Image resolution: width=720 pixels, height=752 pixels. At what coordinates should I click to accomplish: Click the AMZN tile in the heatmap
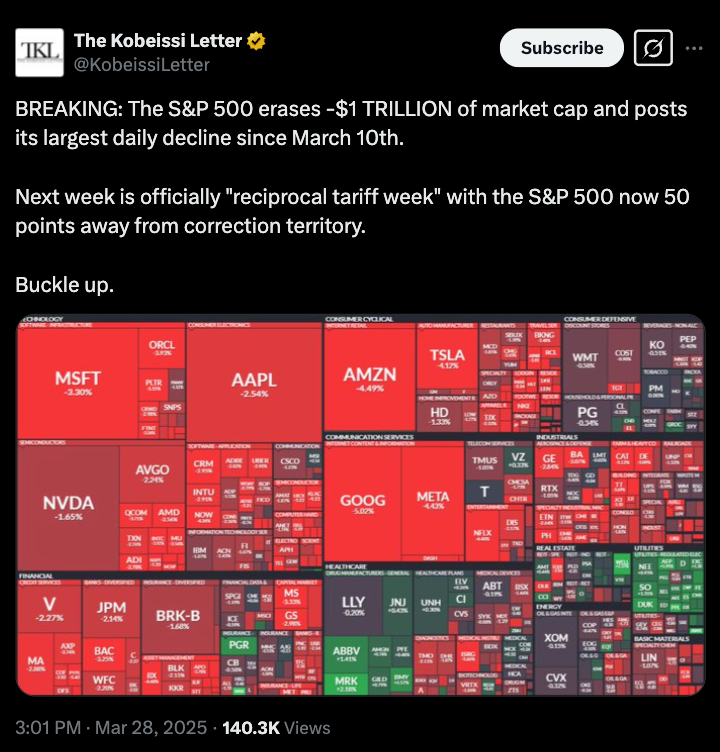(x=370, y=378)
